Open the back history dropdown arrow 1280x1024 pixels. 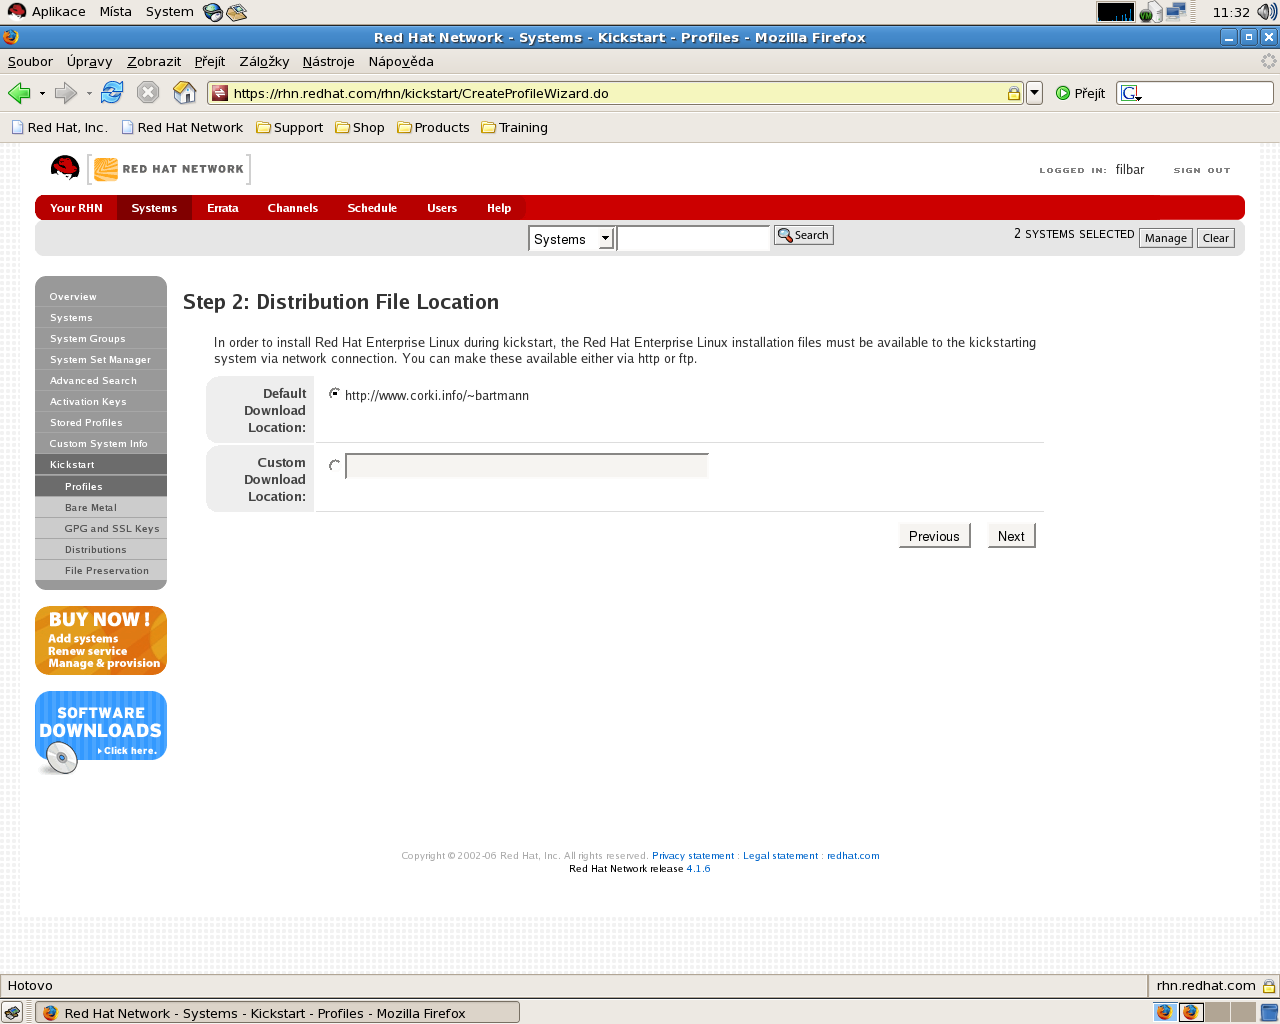pyautogui.click(x=42, y=94)
